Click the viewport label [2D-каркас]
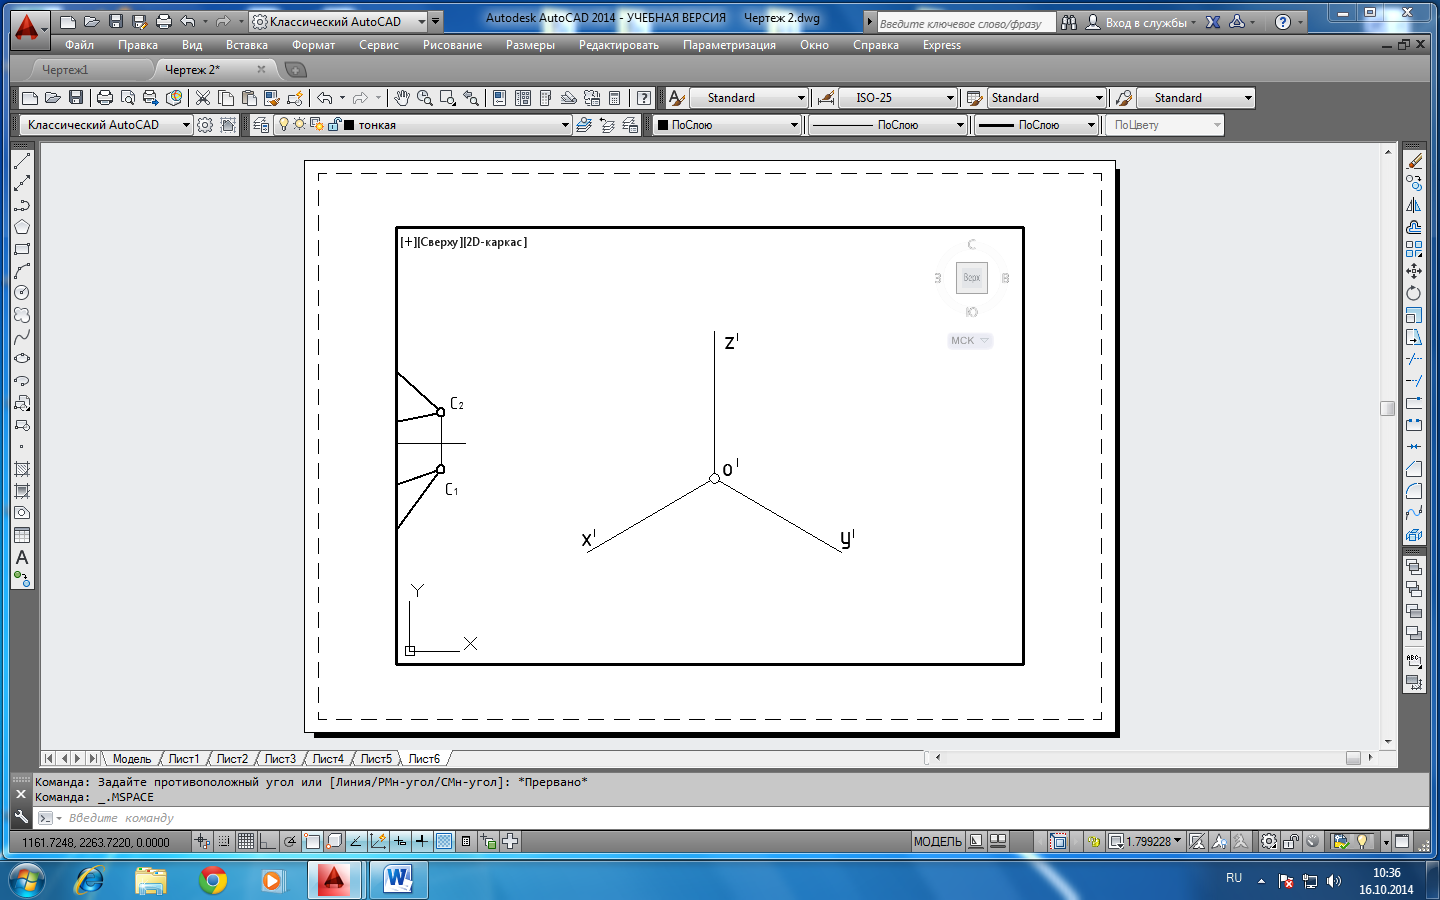The height and width of the screenshot is (900, 1440). 495,242
